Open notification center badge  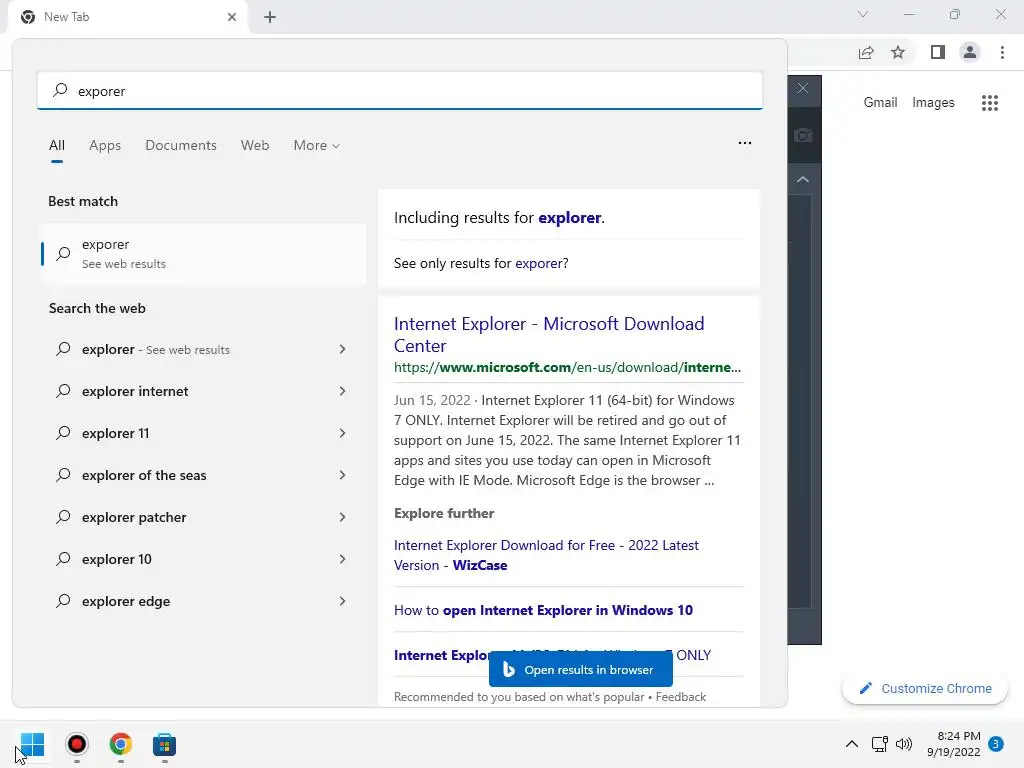pos(996,744)
